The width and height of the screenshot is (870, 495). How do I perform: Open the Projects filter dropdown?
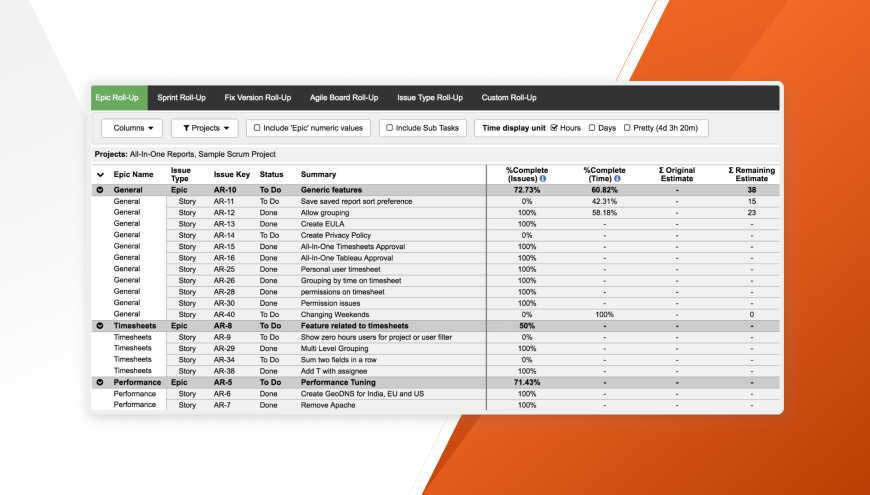205,128
